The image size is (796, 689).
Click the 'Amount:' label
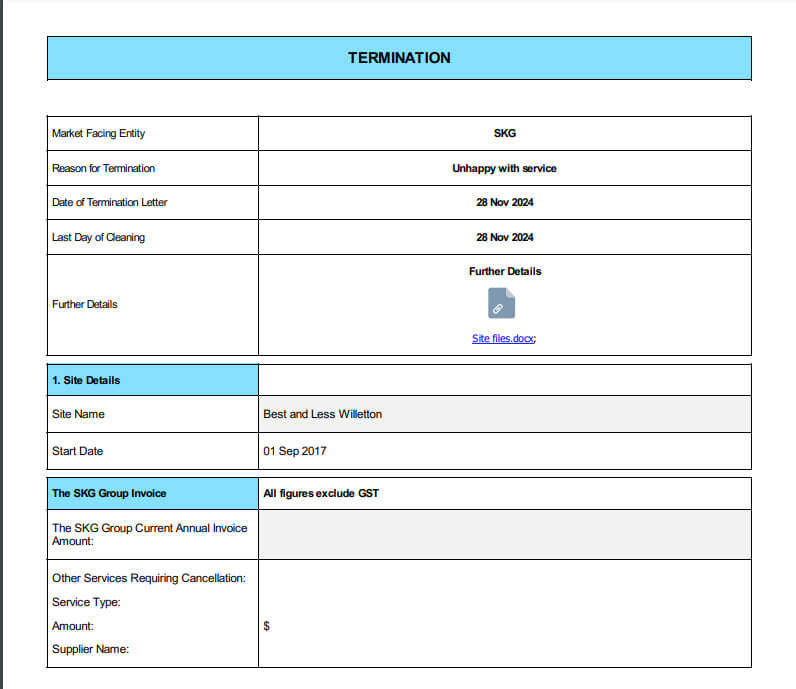(x=73, y=626)
